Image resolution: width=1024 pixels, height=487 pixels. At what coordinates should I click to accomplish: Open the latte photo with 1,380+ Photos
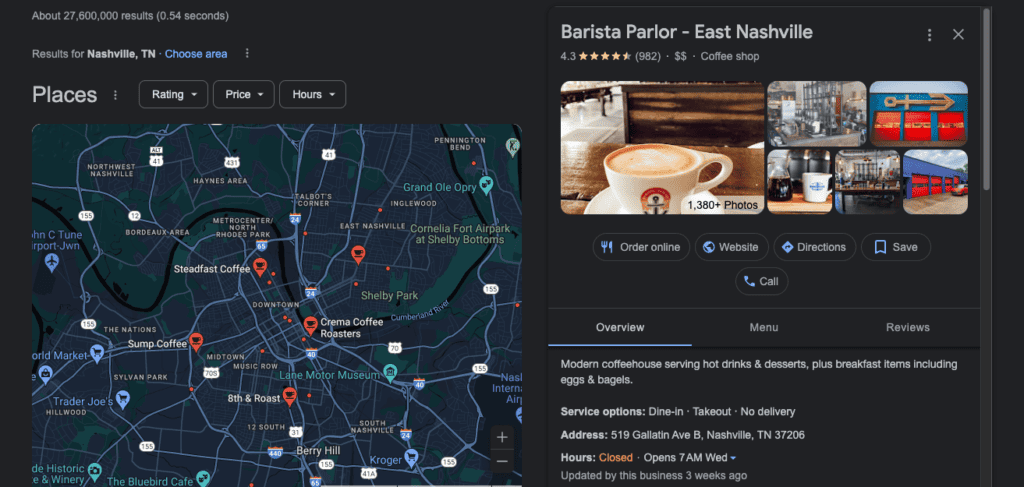pyautogui.click(x=662, y=148)
